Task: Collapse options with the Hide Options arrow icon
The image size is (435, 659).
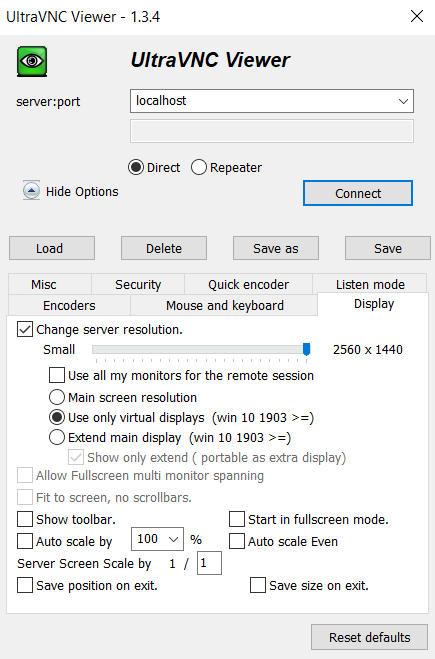Action: point(32,191)
